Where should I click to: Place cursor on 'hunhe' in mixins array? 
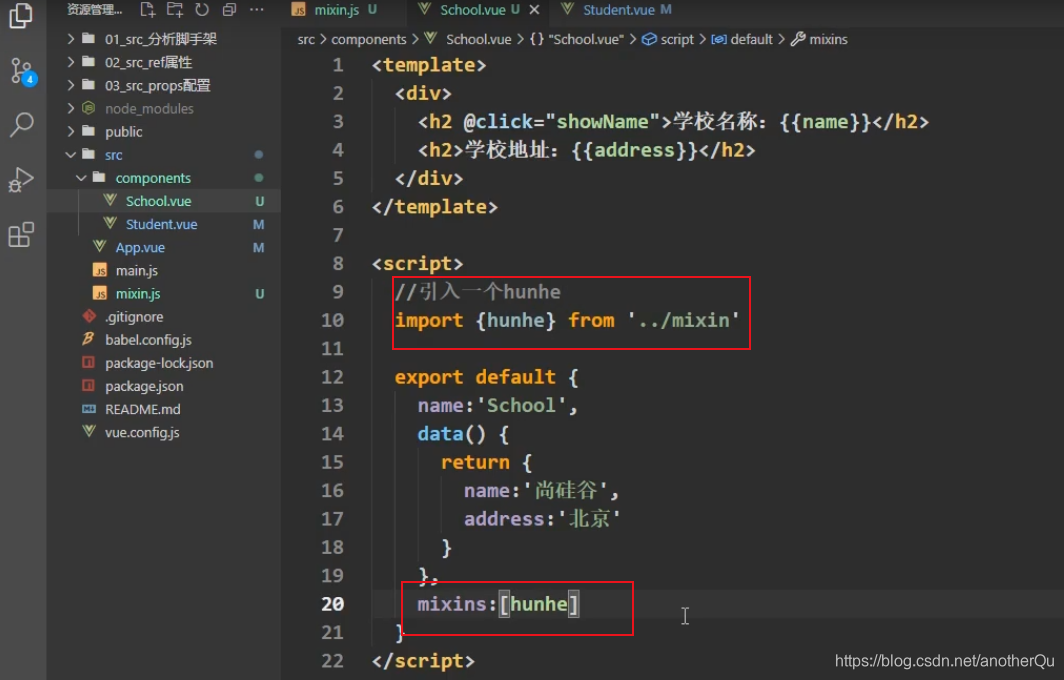[539, 604]
